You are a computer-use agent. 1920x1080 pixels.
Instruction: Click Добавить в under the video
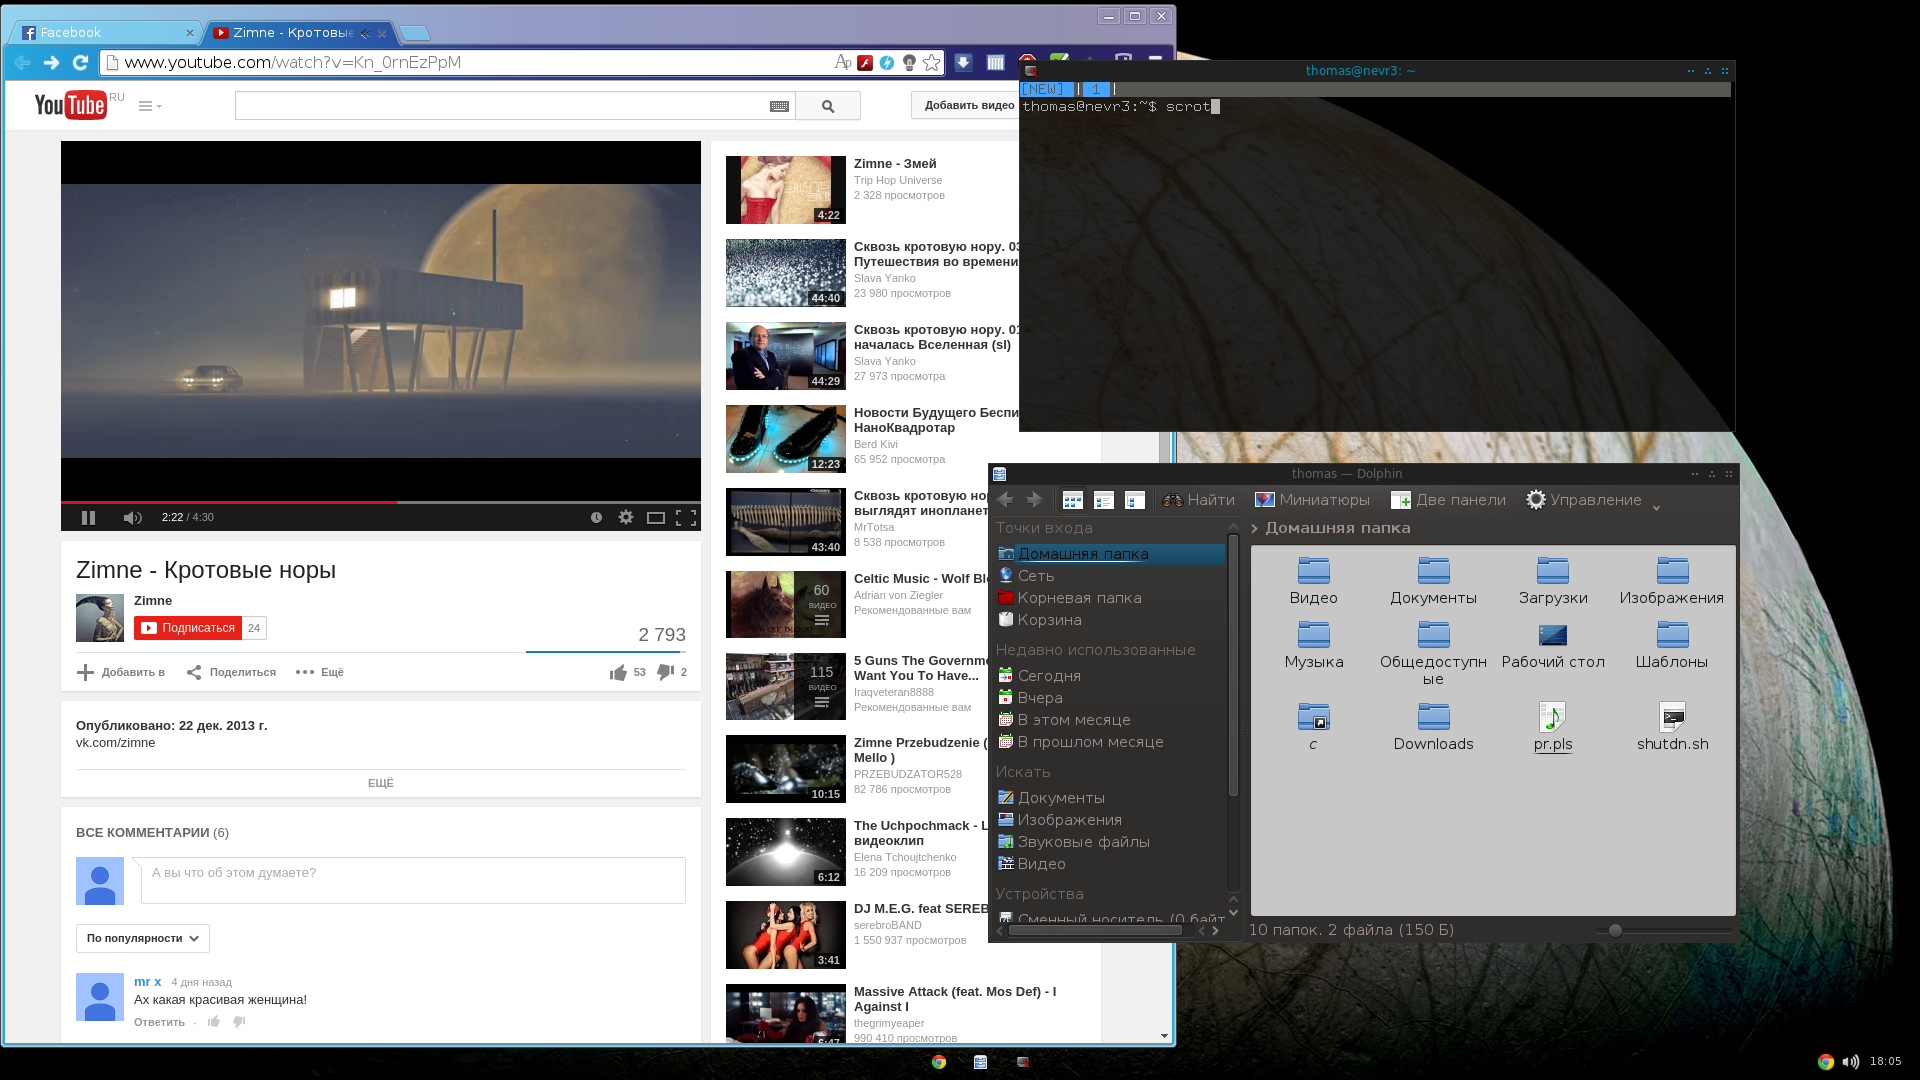(x=121, y=672)
